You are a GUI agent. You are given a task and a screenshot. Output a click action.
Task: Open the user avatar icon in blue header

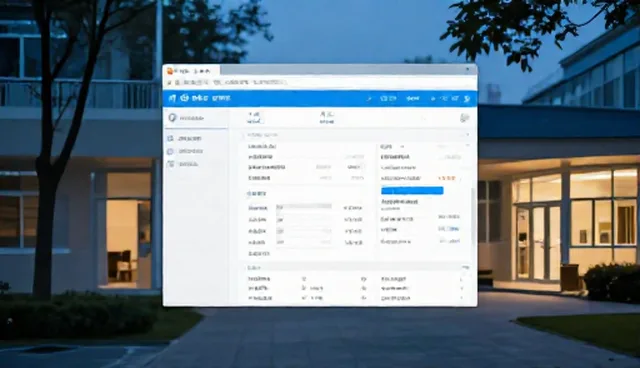point(468,98)
